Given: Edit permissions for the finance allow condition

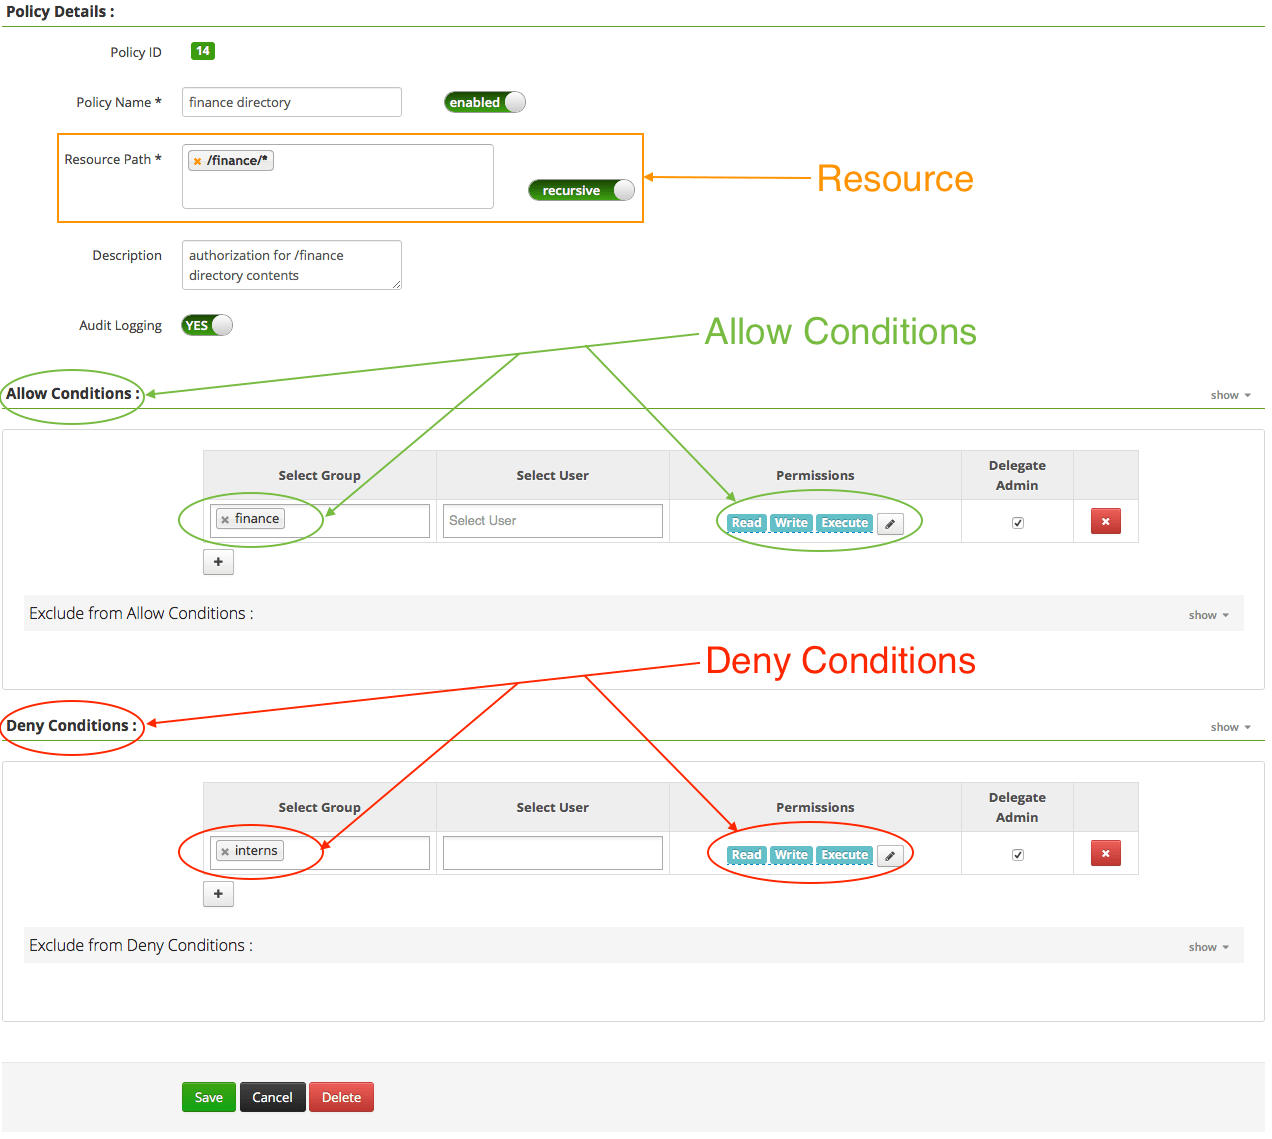Looking at the screenshot, I should [890, 523].
